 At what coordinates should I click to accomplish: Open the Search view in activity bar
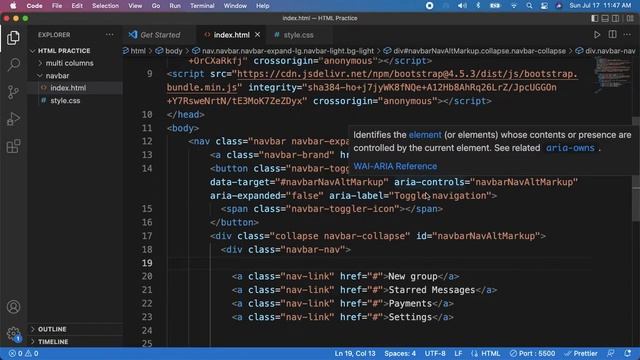pyautogui.click(x=13, y=64)
